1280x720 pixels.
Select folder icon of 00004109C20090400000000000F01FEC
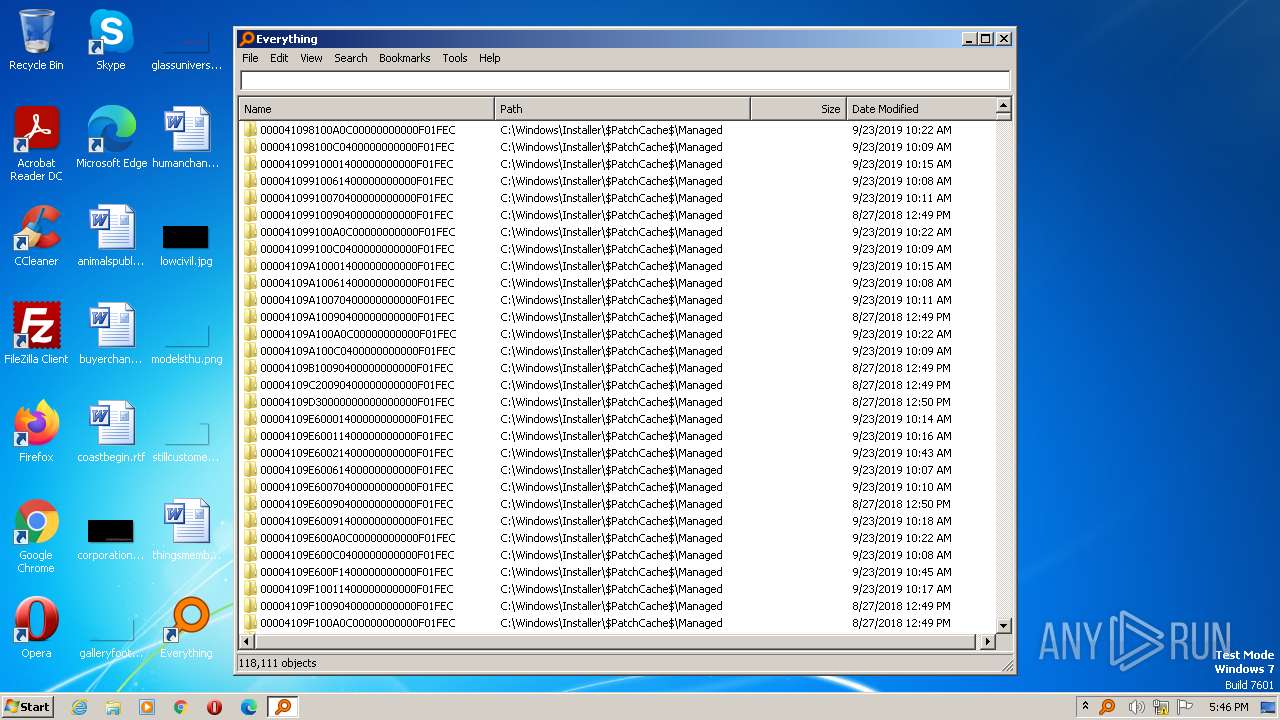click(x=250, y=385)
